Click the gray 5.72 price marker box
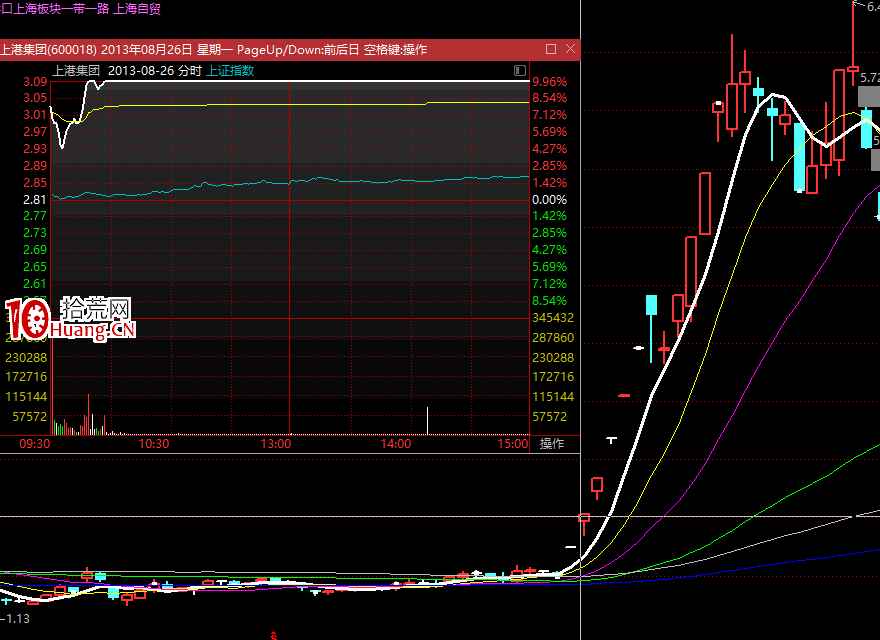Viewport: 880px width, 640px height. 869,97
